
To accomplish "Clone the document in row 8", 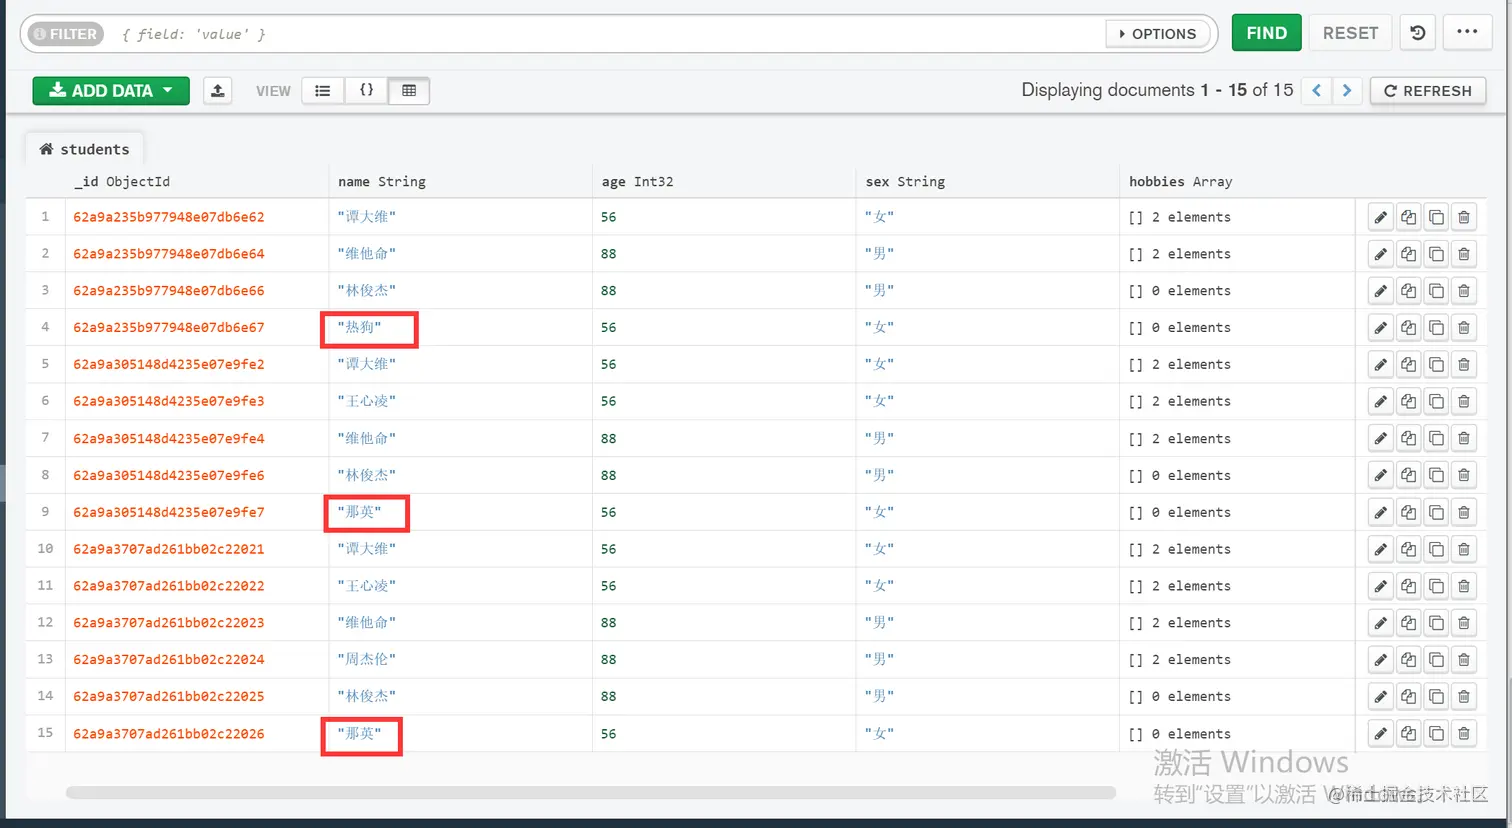I will click(x=1436, y=476).
